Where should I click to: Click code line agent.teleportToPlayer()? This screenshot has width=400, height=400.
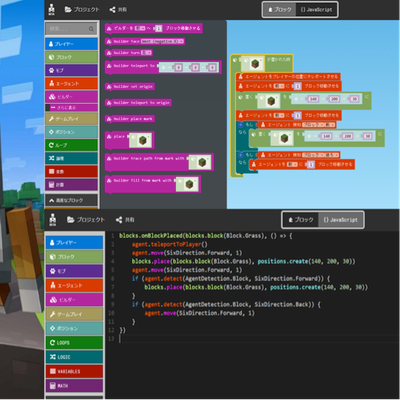[170, 244]
